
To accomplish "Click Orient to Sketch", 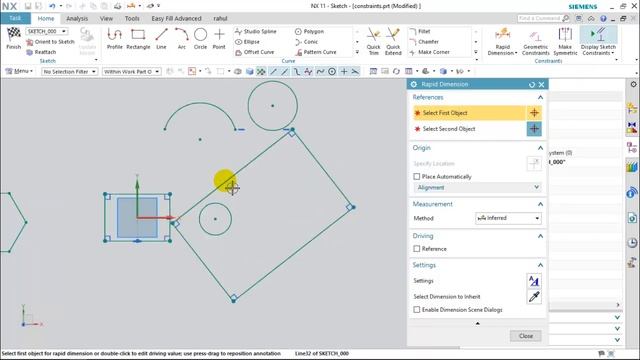I will click(x=50, y=42).
